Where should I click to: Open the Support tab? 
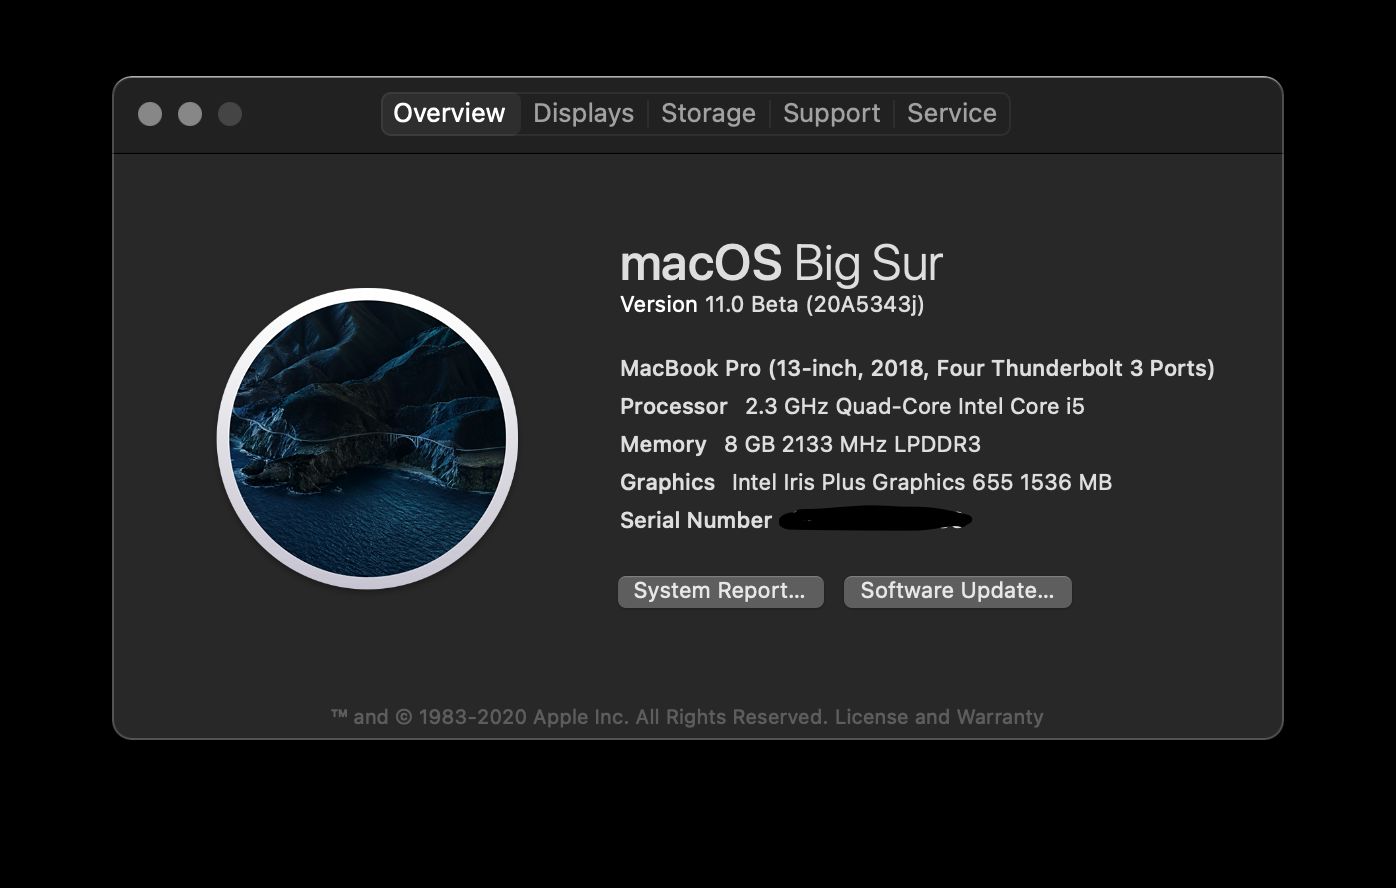[831, 113]
